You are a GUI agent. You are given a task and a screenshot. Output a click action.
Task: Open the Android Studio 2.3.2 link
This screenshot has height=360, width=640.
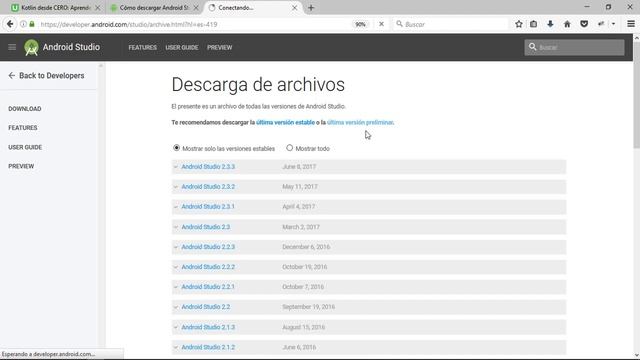click(x=208, y=187)
